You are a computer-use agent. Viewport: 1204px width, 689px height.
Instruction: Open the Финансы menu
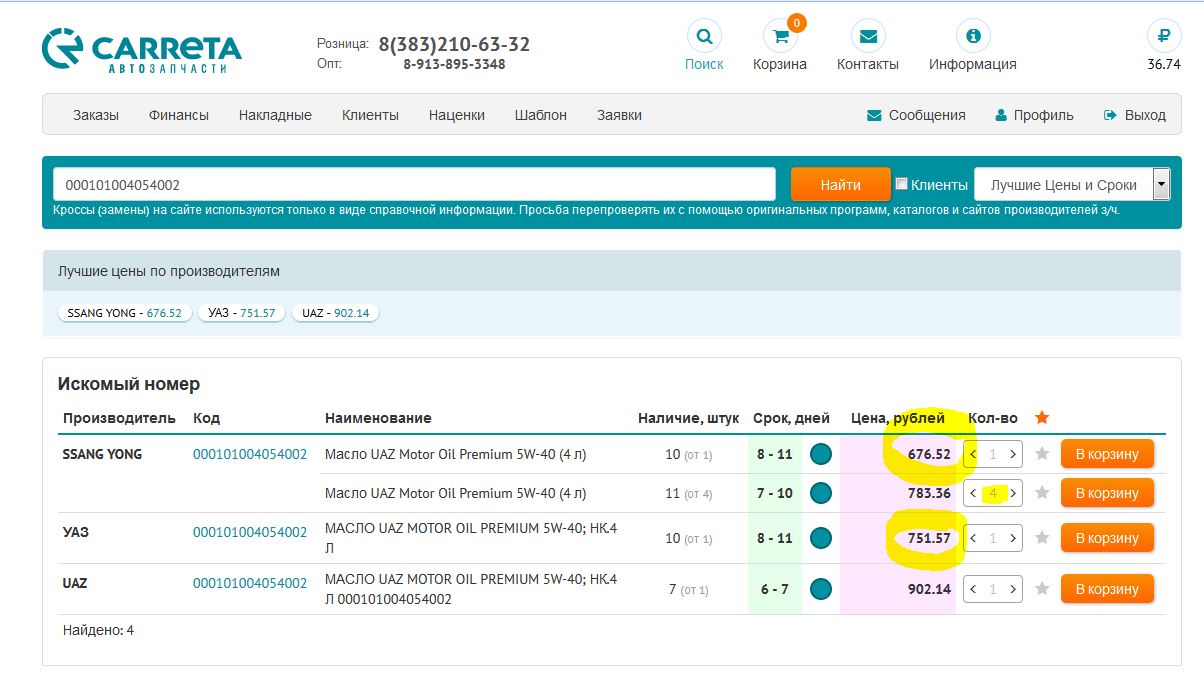coord(179,115)
